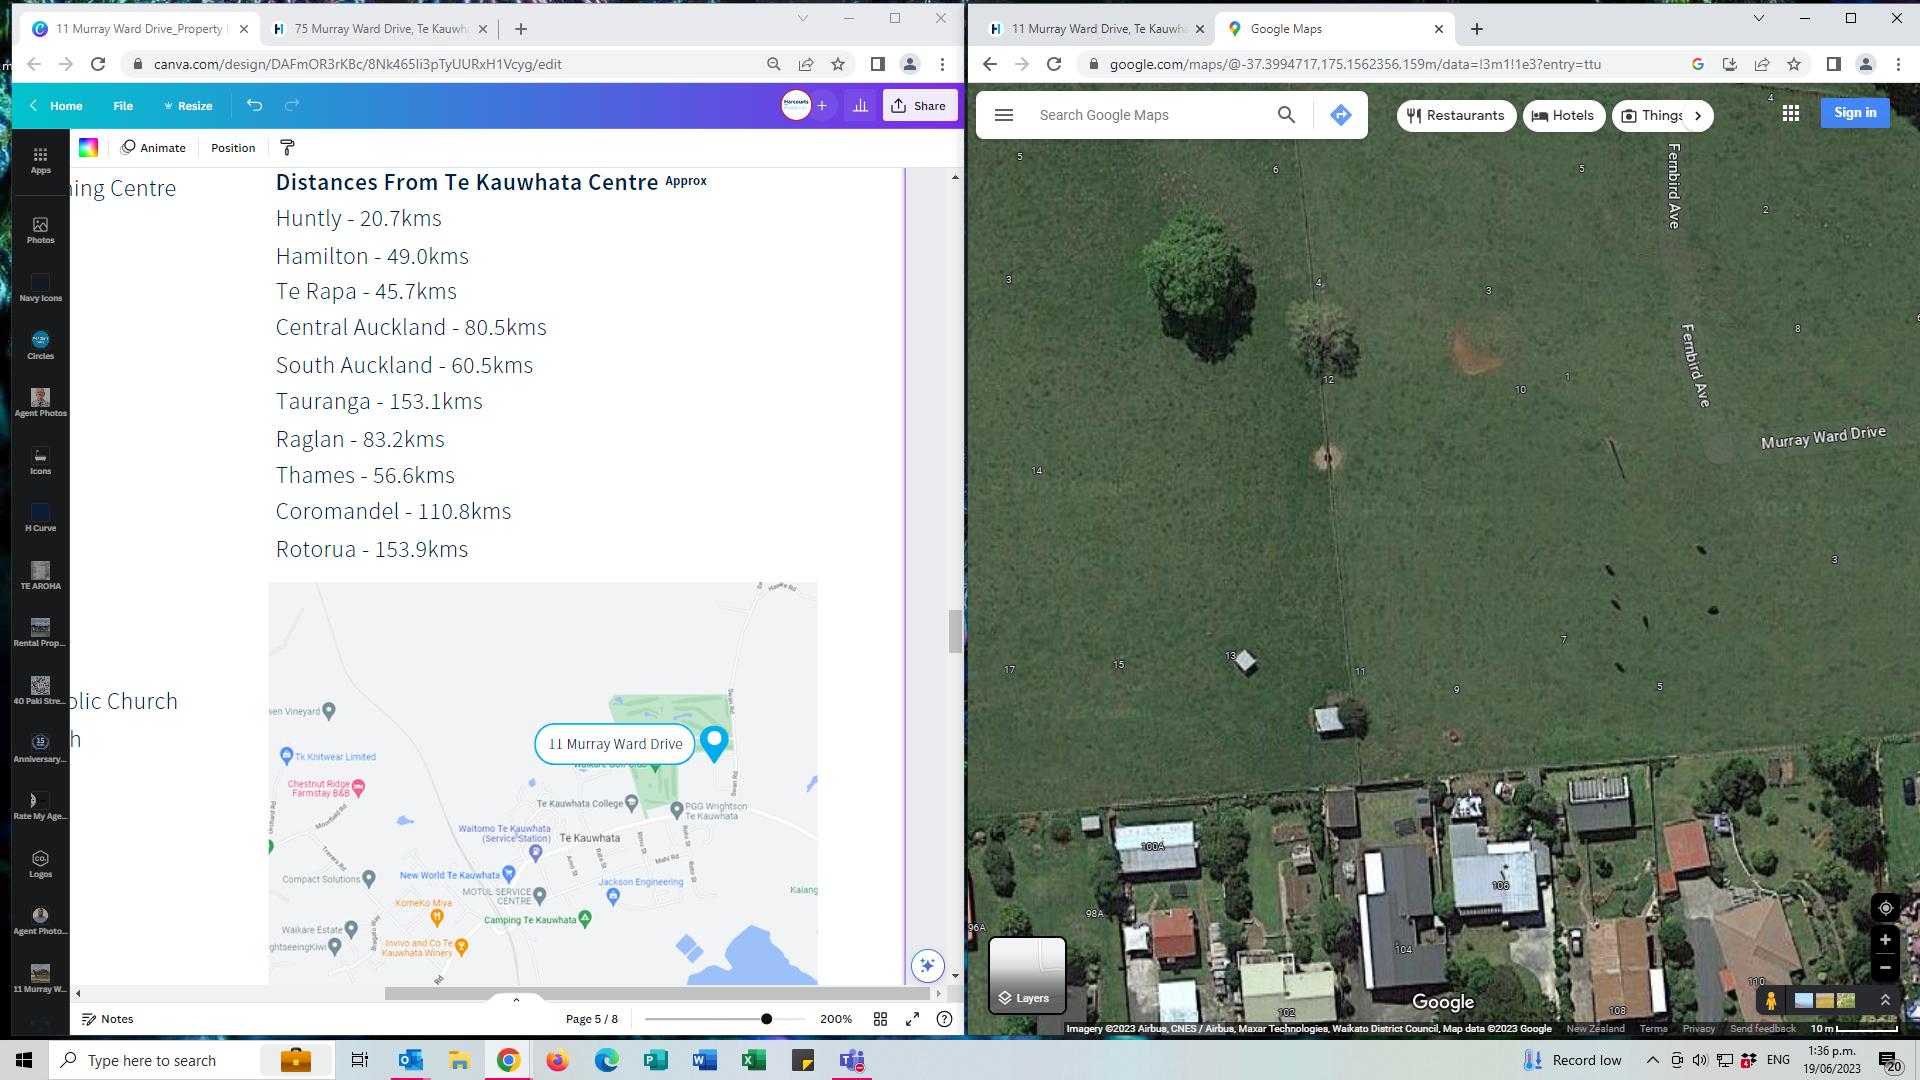Click the Google Maps Sign in button
1920x1080 pixels.
[x=1854, y=113]
